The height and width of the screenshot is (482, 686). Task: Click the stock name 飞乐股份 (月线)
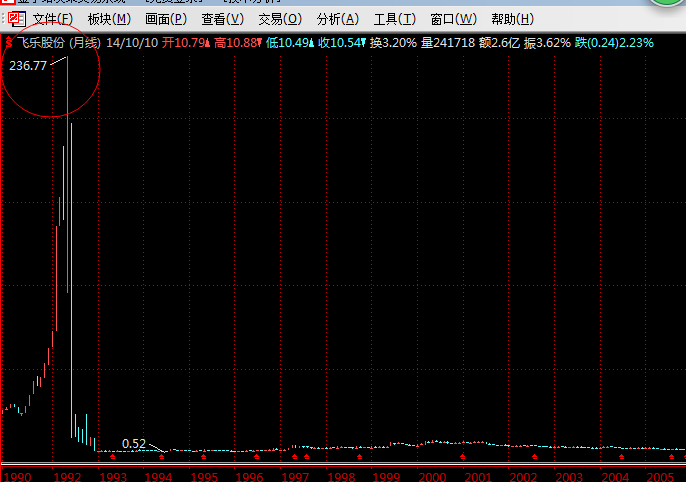pyautogui.click(x=59, y=43)
